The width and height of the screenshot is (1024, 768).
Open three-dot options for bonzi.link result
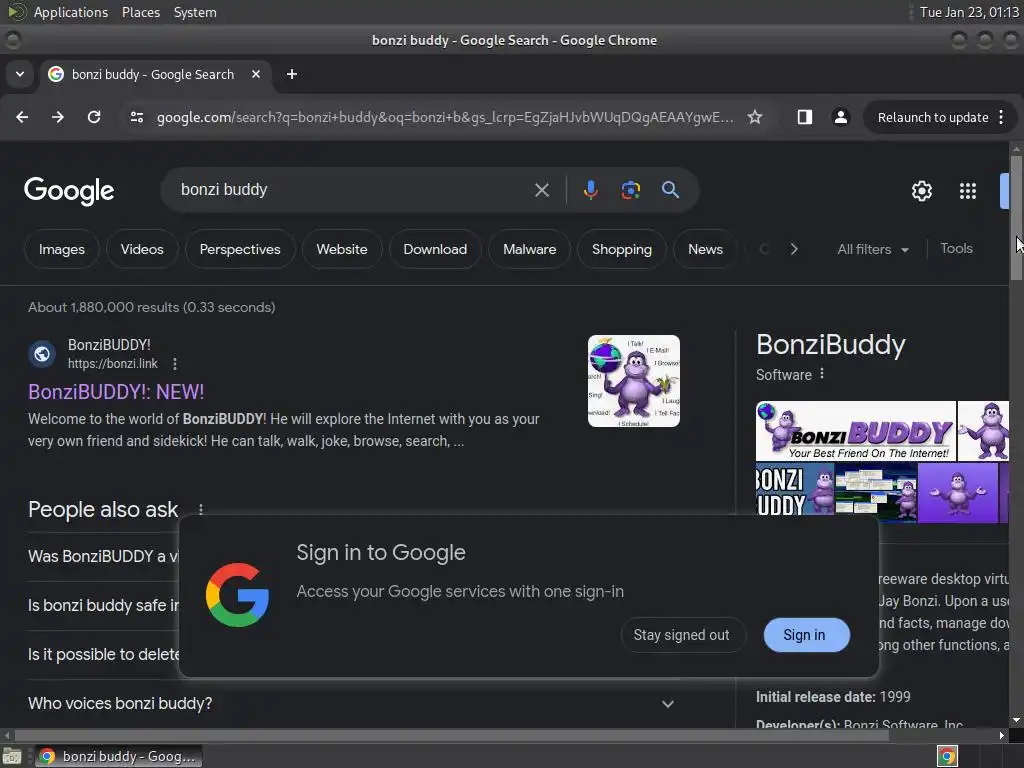point(174,364)
